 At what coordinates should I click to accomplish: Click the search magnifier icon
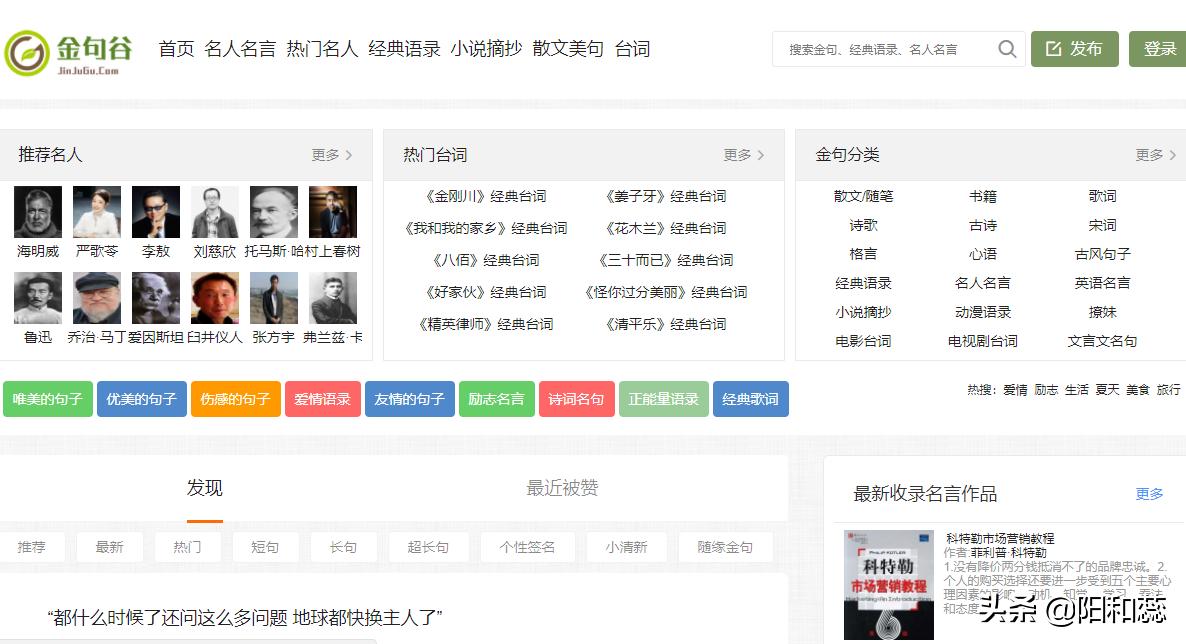point(1007,48)
